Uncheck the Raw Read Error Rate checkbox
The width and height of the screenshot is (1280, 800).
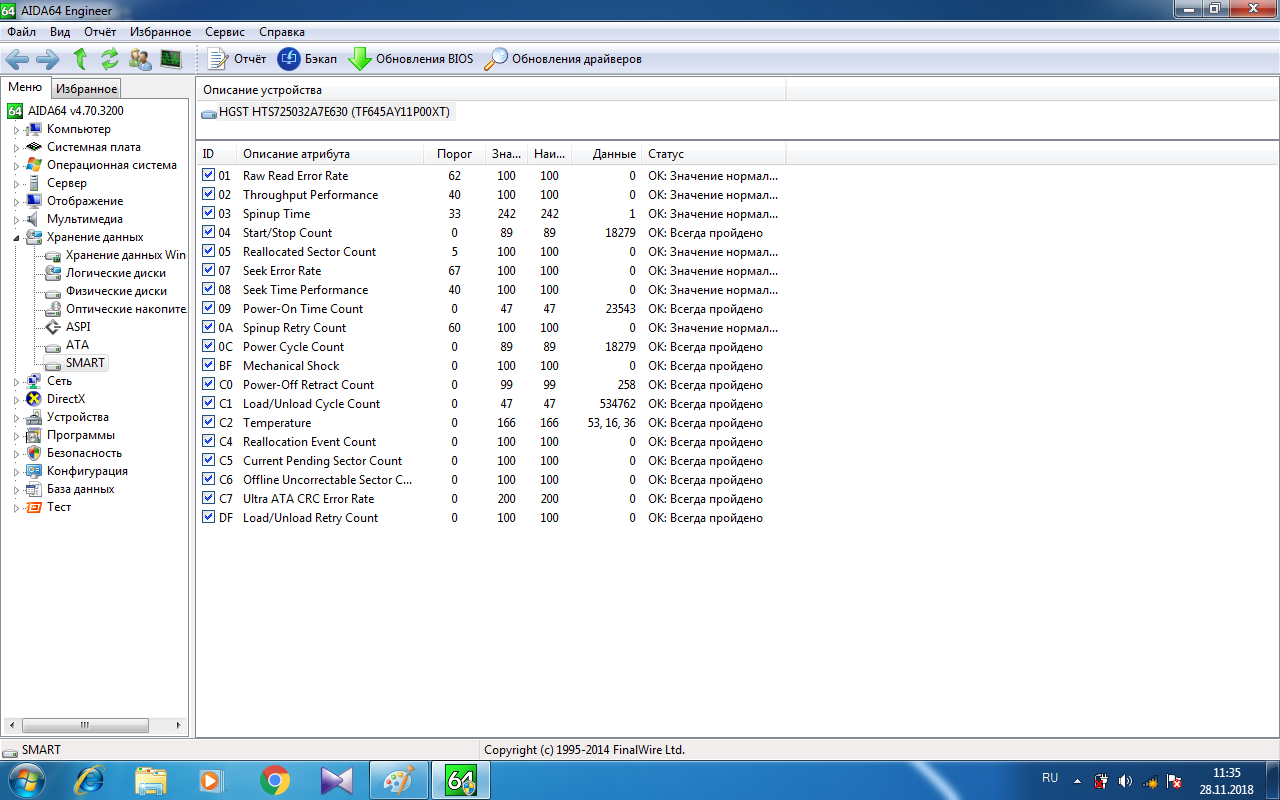[208, 175]
